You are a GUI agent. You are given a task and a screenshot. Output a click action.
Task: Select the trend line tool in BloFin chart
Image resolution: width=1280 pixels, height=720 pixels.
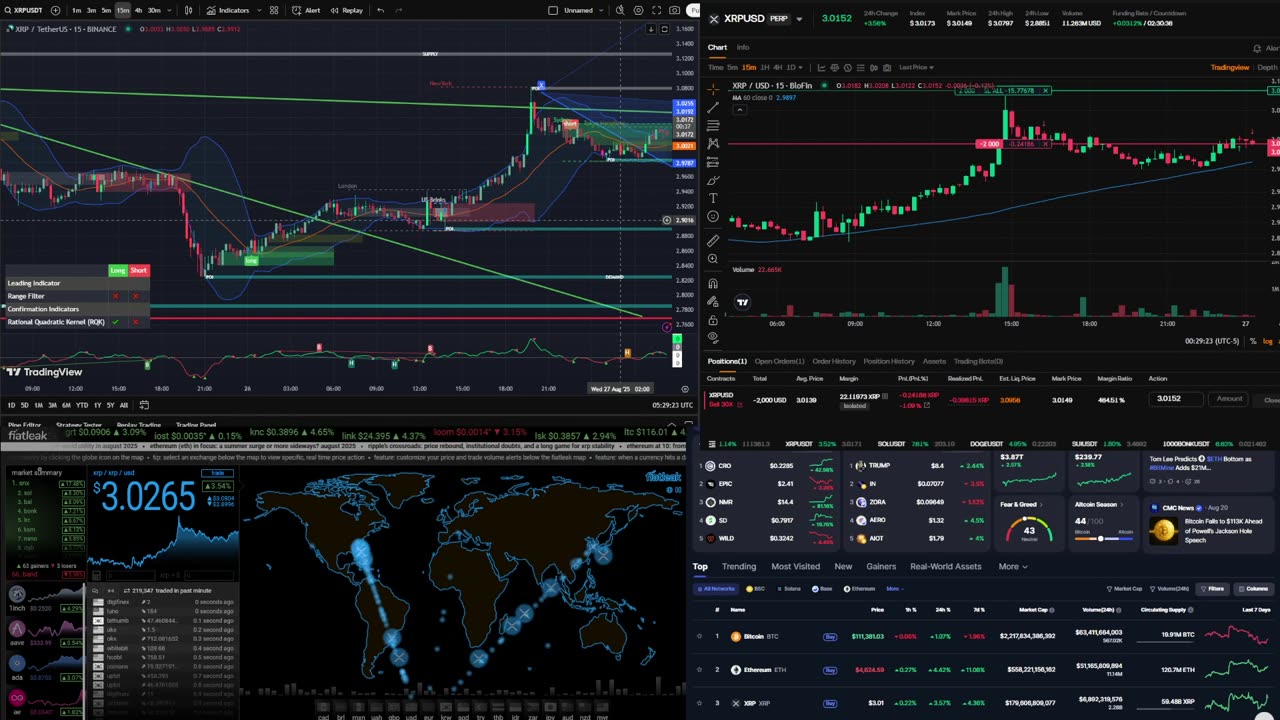712,107
